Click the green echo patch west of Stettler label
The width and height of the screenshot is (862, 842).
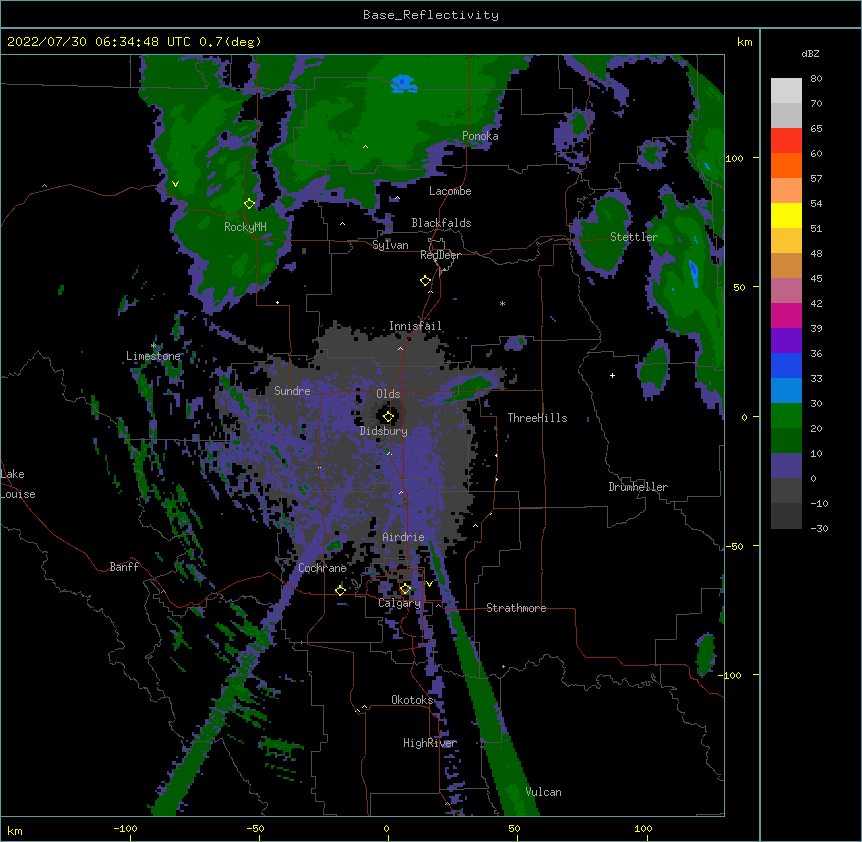pyautogui.click(x=603, y=234)
